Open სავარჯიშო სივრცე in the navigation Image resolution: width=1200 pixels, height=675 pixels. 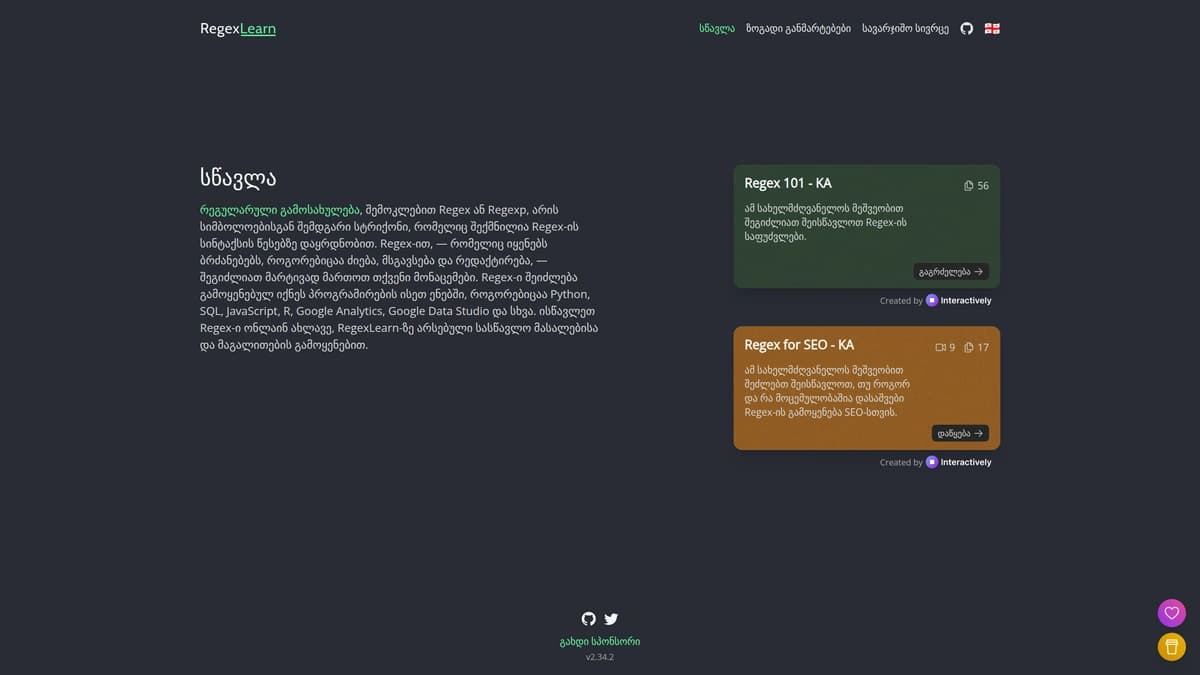tap(905, 28)
